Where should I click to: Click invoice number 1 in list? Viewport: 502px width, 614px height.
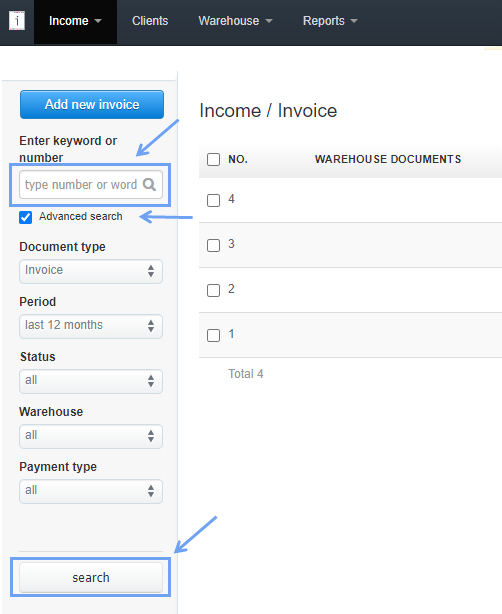click(x=231, y=334)
